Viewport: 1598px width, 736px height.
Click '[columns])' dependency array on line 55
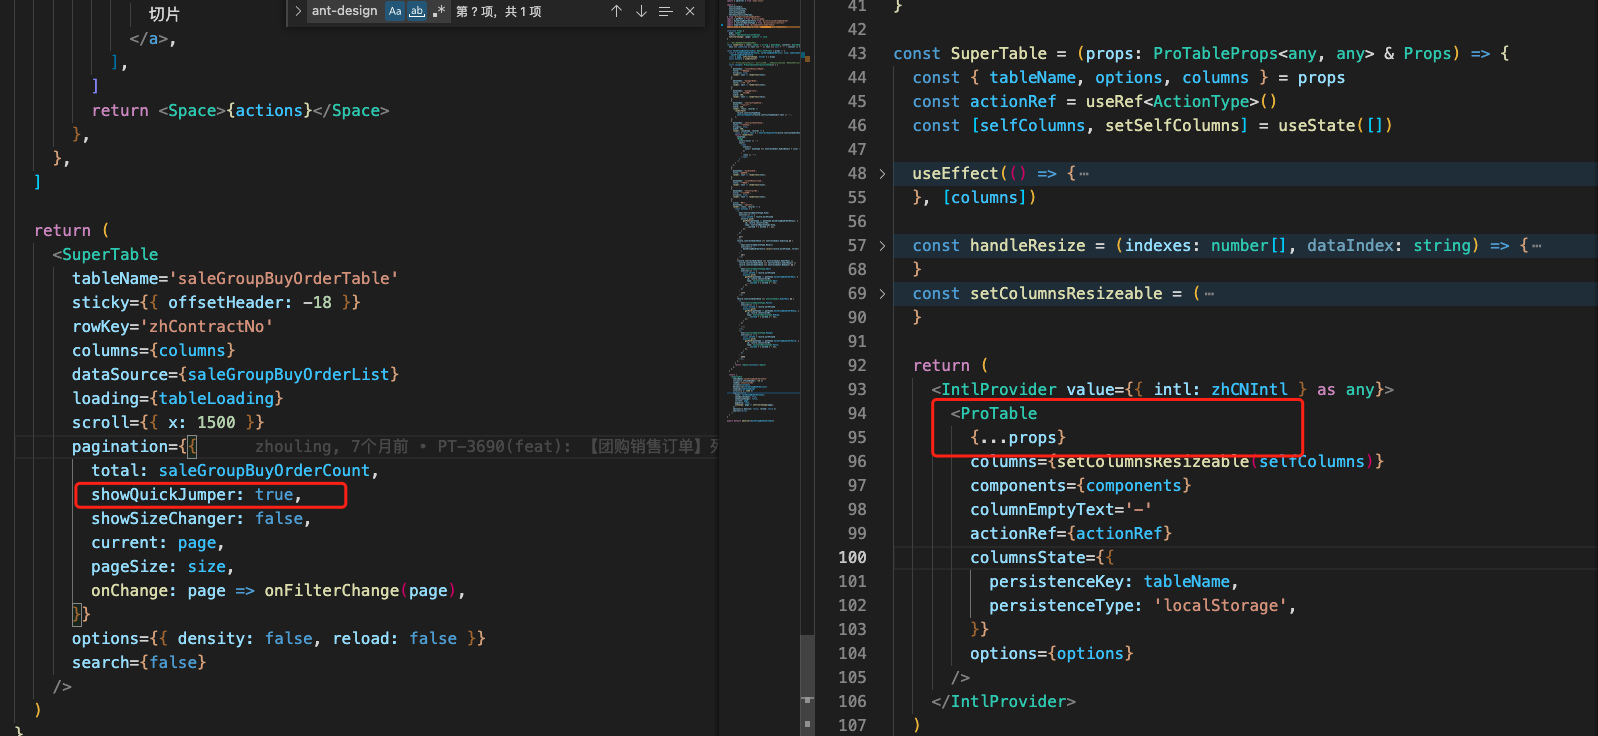(989, 198)
